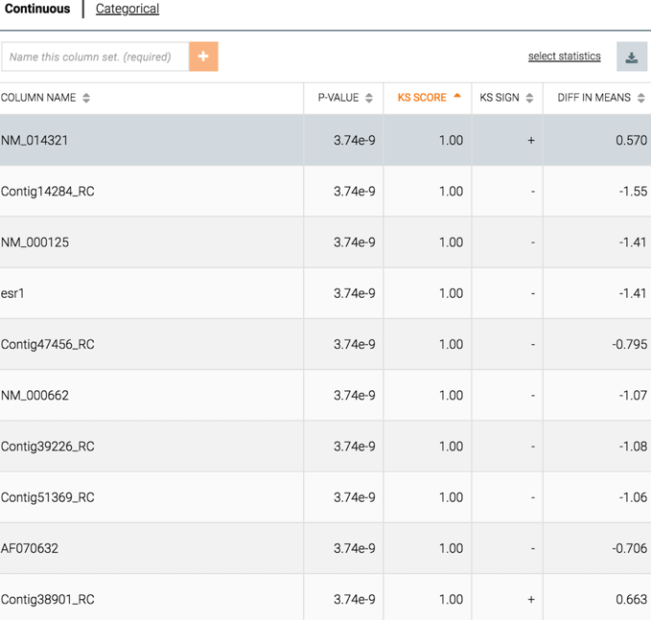Select the NM_000125 row
Screen dimensions: 651x620
click(x=326, y=242)
